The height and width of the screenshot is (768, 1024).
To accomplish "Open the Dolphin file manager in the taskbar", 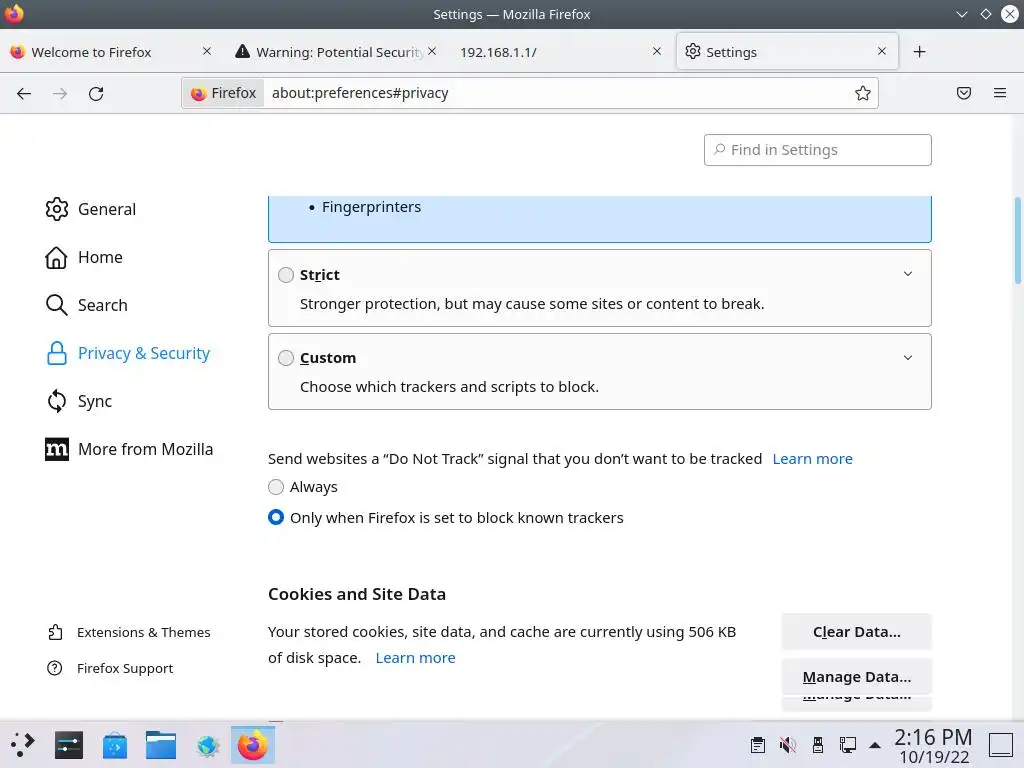I will 161,745.
